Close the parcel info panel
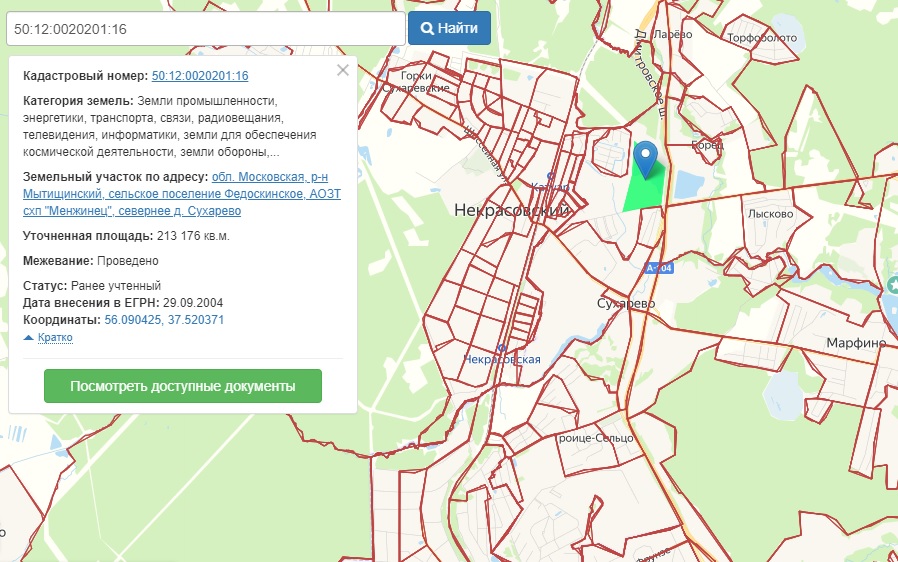 pos(343,70)
